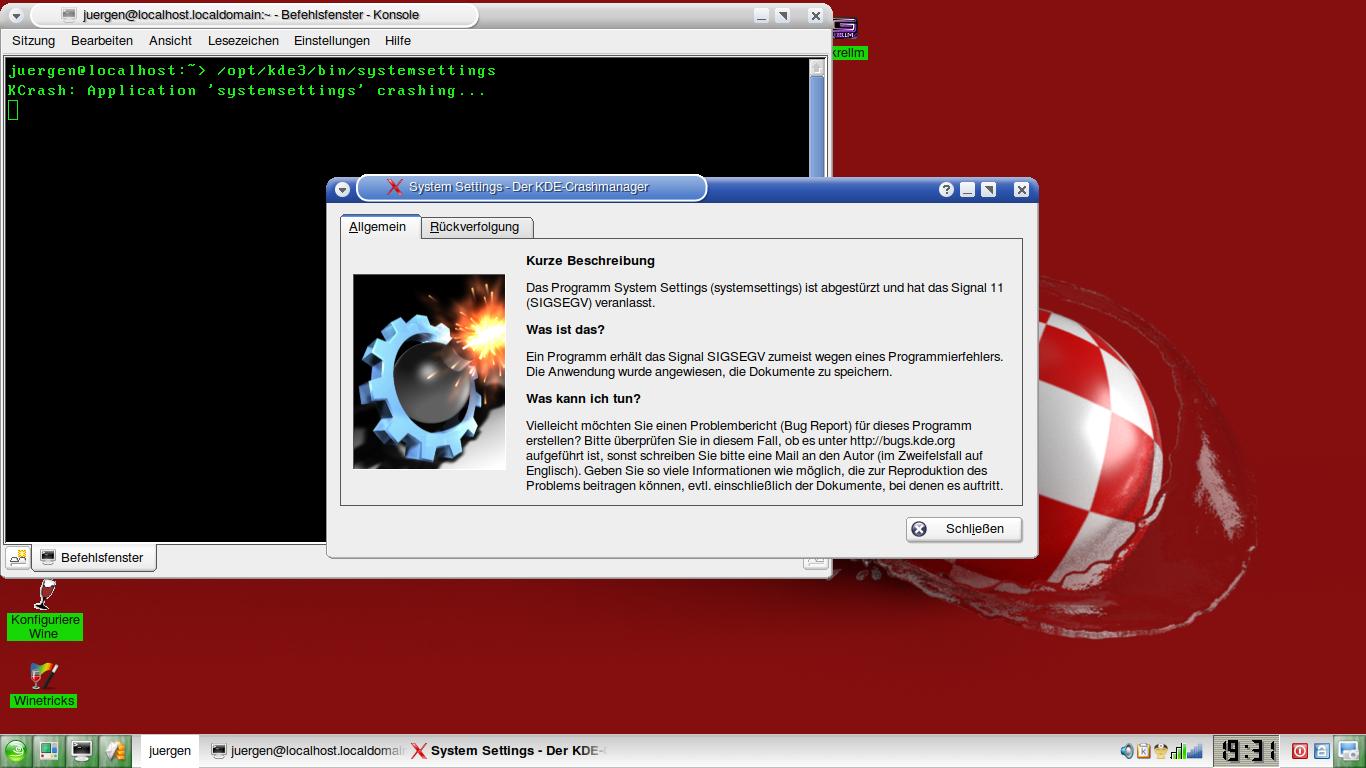Screen dimensions: 1366x768
Task: Open the Rückverfolgung tab in crash manager
Action: [x=475, y=227]
